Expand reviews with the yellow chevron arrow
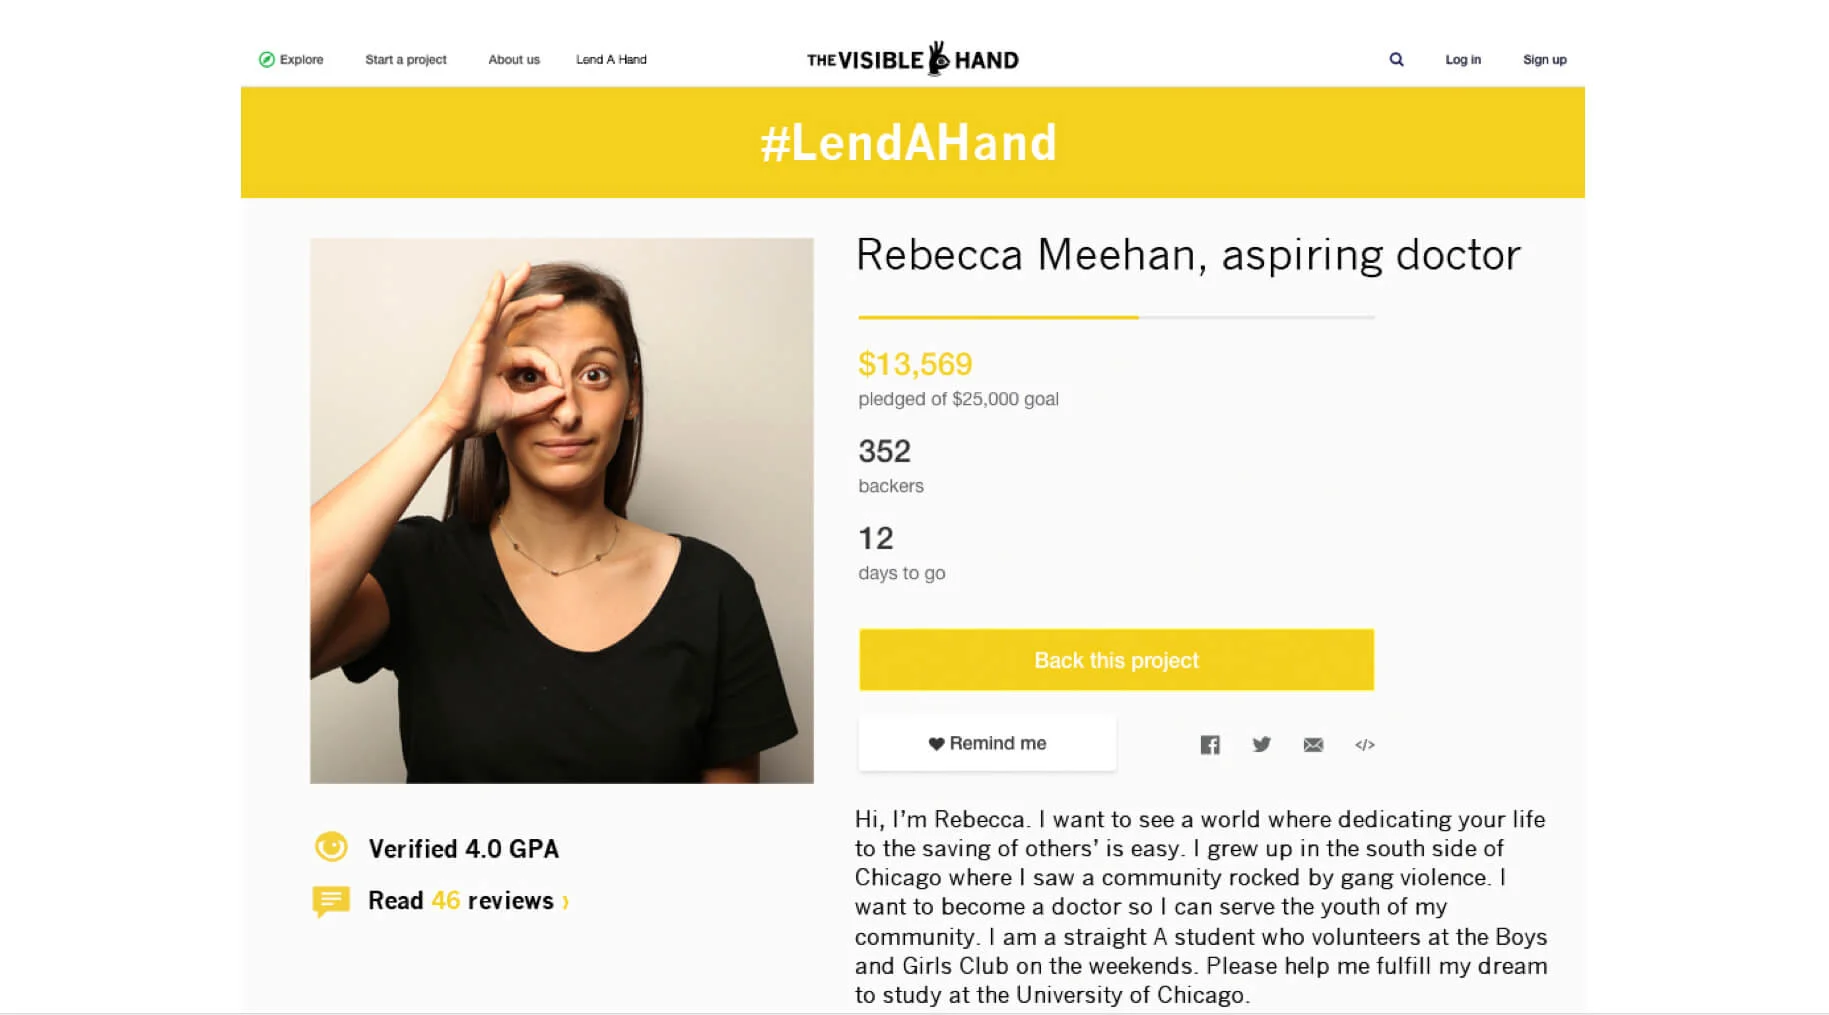The height and width of the screenshot is (1015, 1829). [x=566, y=902]
